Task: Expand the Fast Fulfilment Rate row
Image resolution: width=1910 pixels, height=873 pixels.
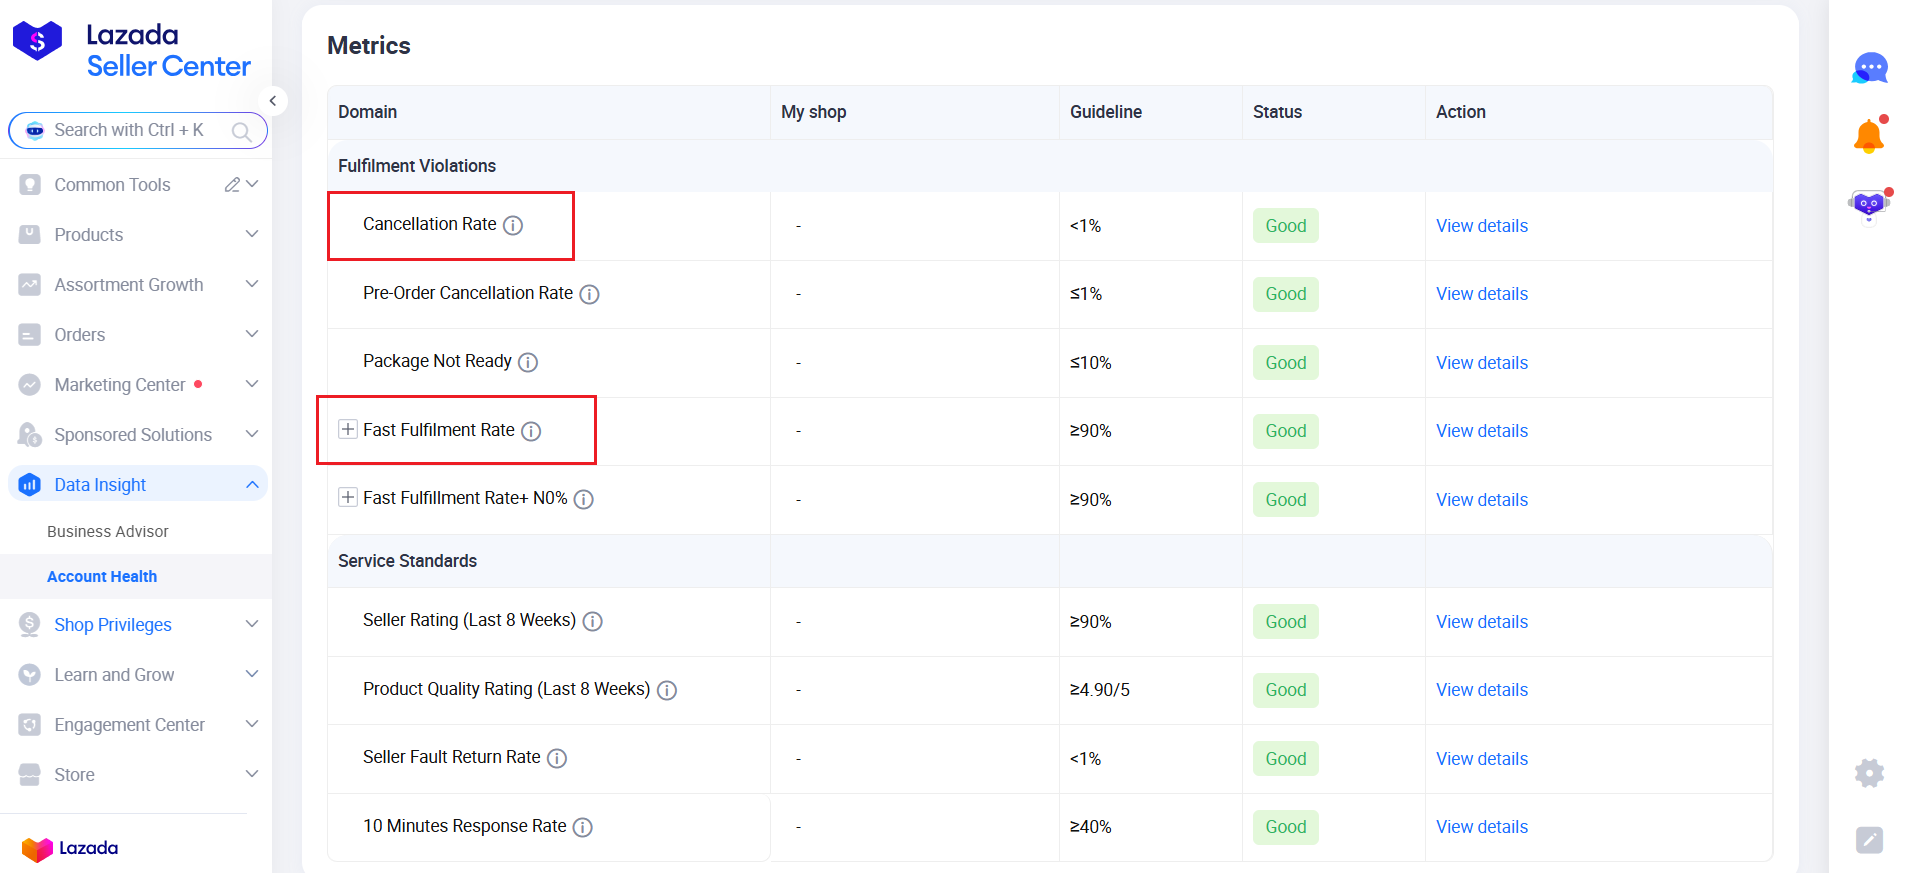Action: [348, 430]
